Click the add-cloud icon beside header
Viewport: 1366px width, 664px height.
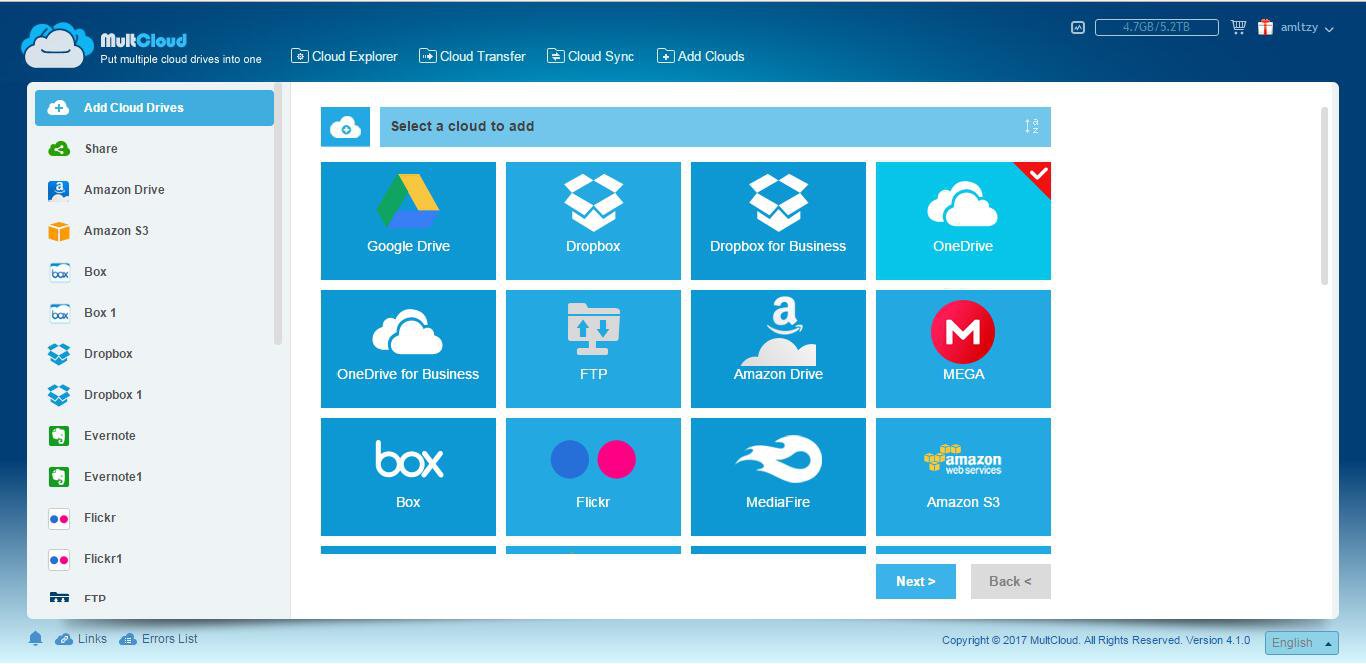point(345,127)
